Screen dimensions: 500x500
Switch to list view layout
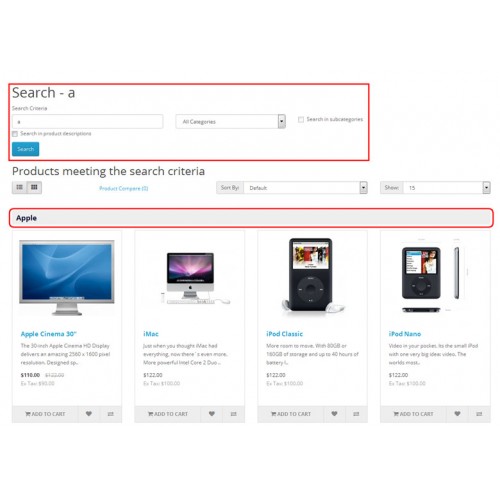[x=20, y=187]
